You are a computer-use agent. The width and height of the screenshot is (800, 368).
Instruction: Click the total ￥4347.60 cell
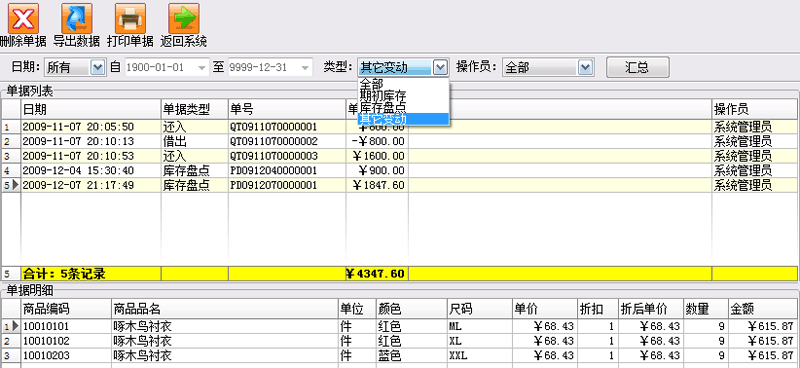pyautogui.click(x=377, y=274)
